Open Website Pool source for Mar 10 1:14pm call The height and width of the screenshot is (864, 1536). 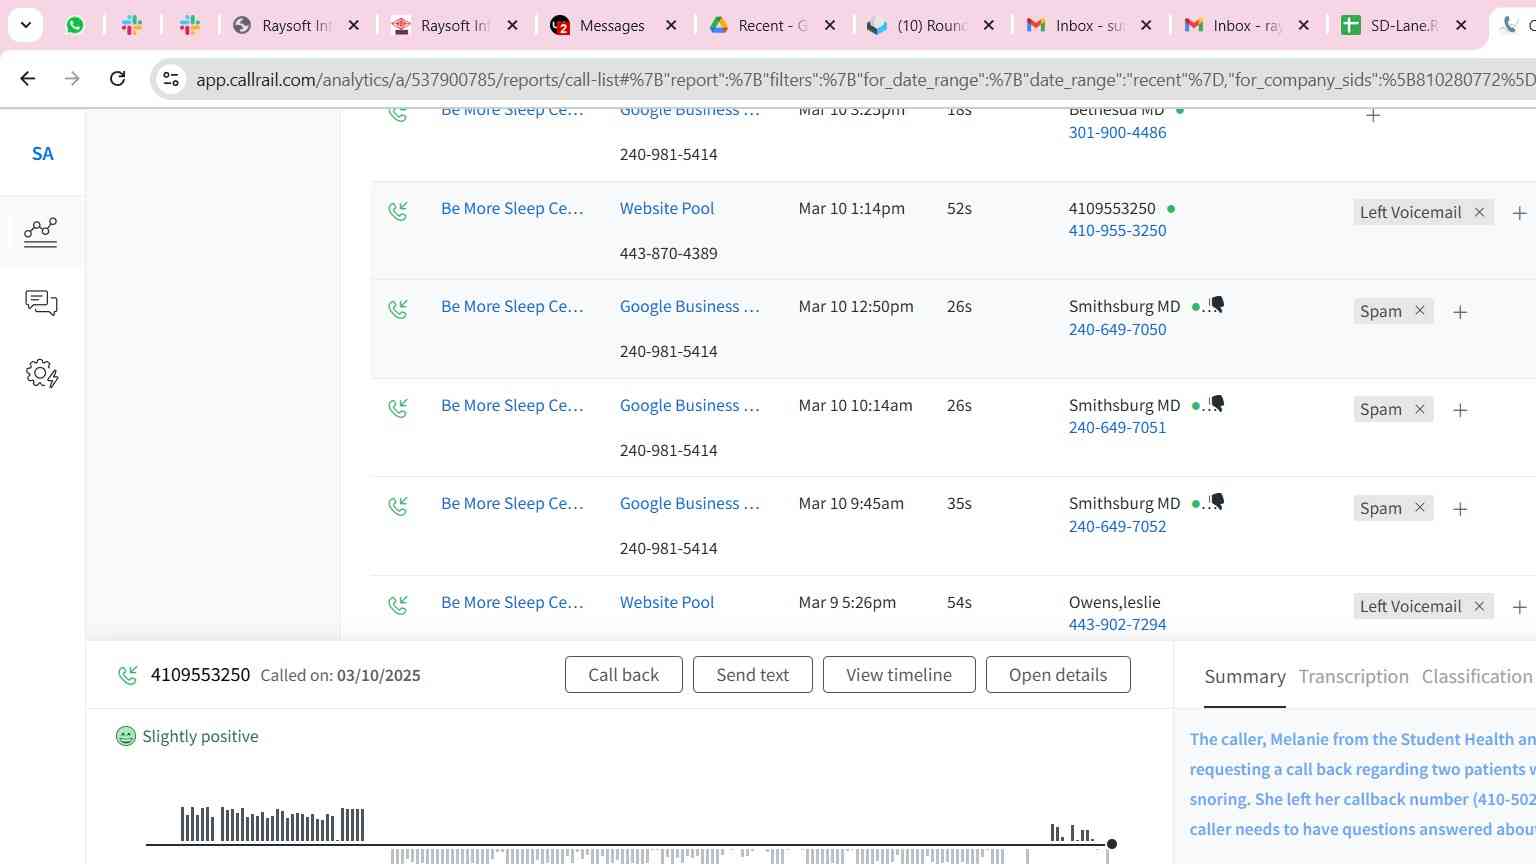(x=667, y=208)
